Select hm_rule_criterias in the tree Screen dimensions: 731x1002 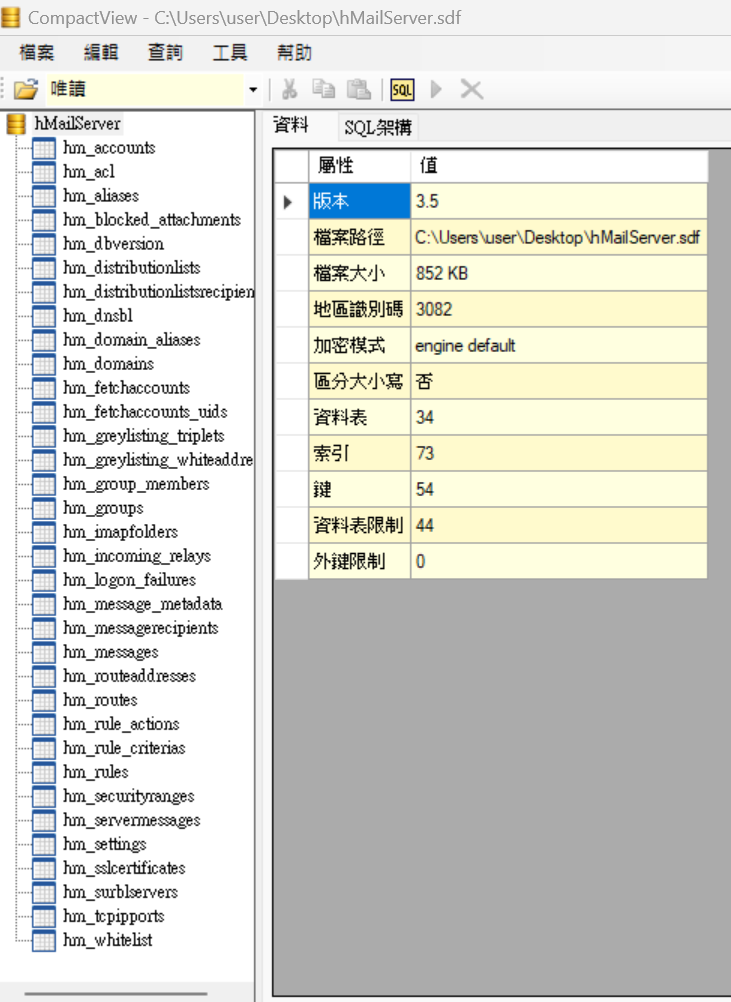(125, 748)
